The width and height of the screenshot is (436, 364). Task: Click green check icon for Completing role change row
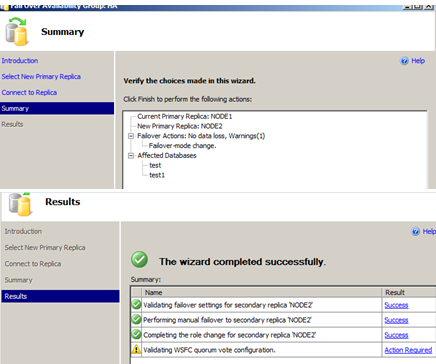coord(136,335)
